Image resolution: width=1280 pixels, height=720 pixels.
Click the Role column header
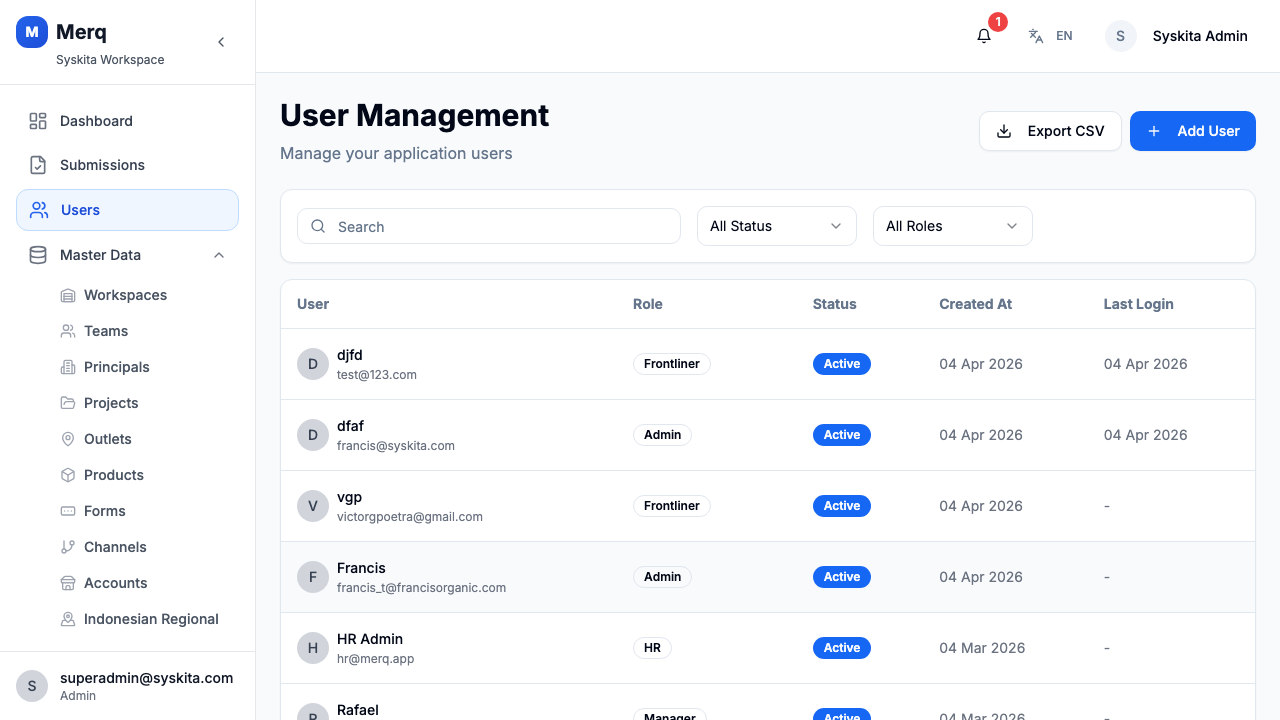[648, 304]
